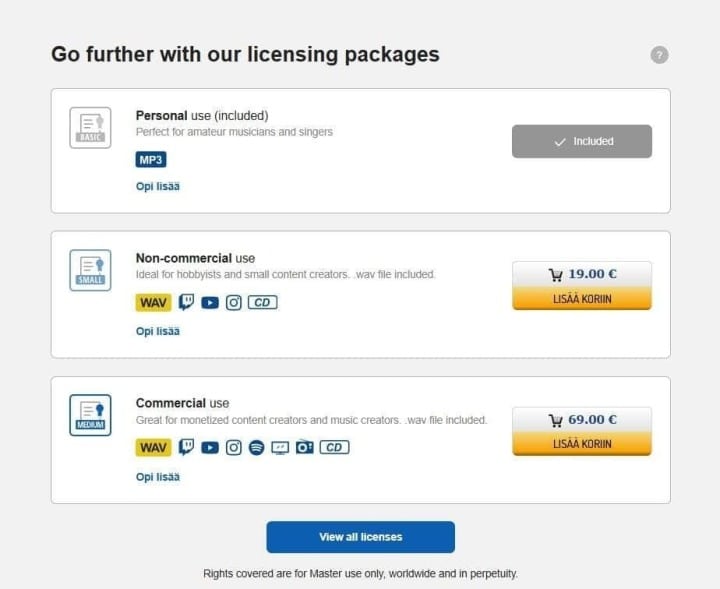Click the TV screen icon under Commercial use

point(280,447)
